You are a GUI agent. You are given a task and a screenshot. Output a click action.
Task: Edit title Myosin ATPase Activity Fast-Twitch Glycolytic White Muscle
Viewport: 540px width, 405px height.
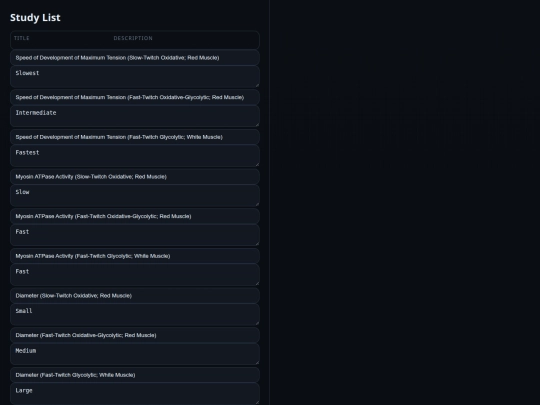tap(135, 256)
